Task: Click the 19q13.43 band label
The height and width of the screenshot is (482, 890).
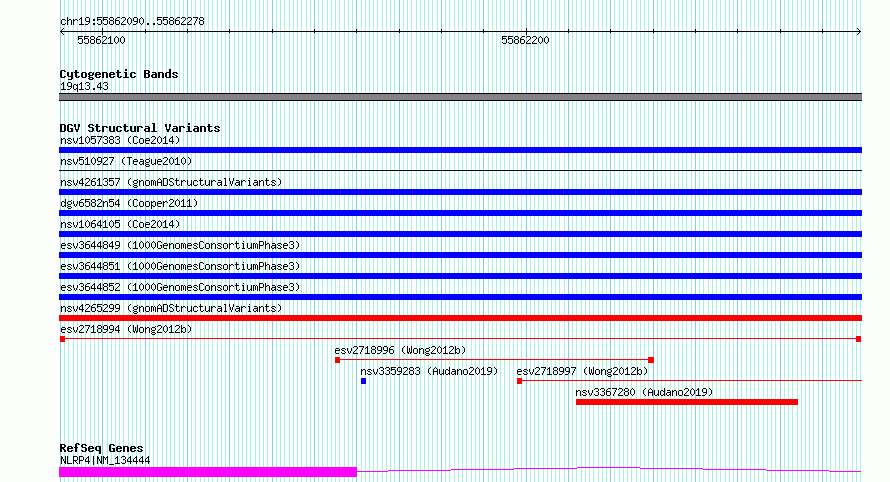Action: click(x=84, y=86)
